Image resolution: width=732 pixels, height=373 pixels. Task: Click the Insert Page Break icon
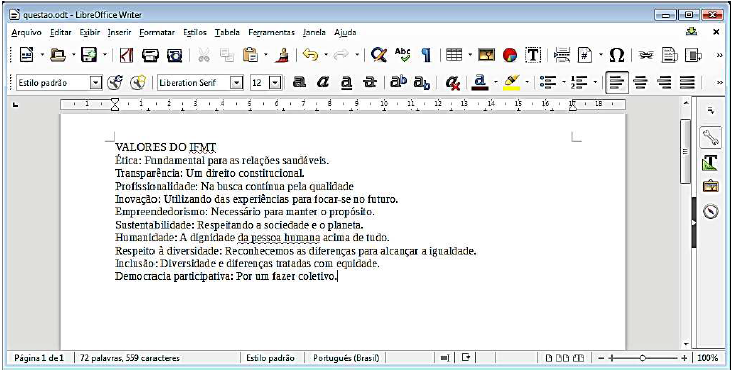click(562, 55)
